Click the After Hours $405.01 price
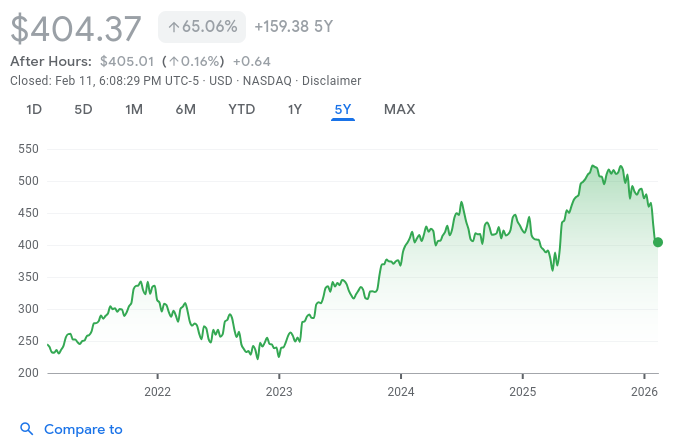This screenshot has width=673, height=445. [127, 61]
